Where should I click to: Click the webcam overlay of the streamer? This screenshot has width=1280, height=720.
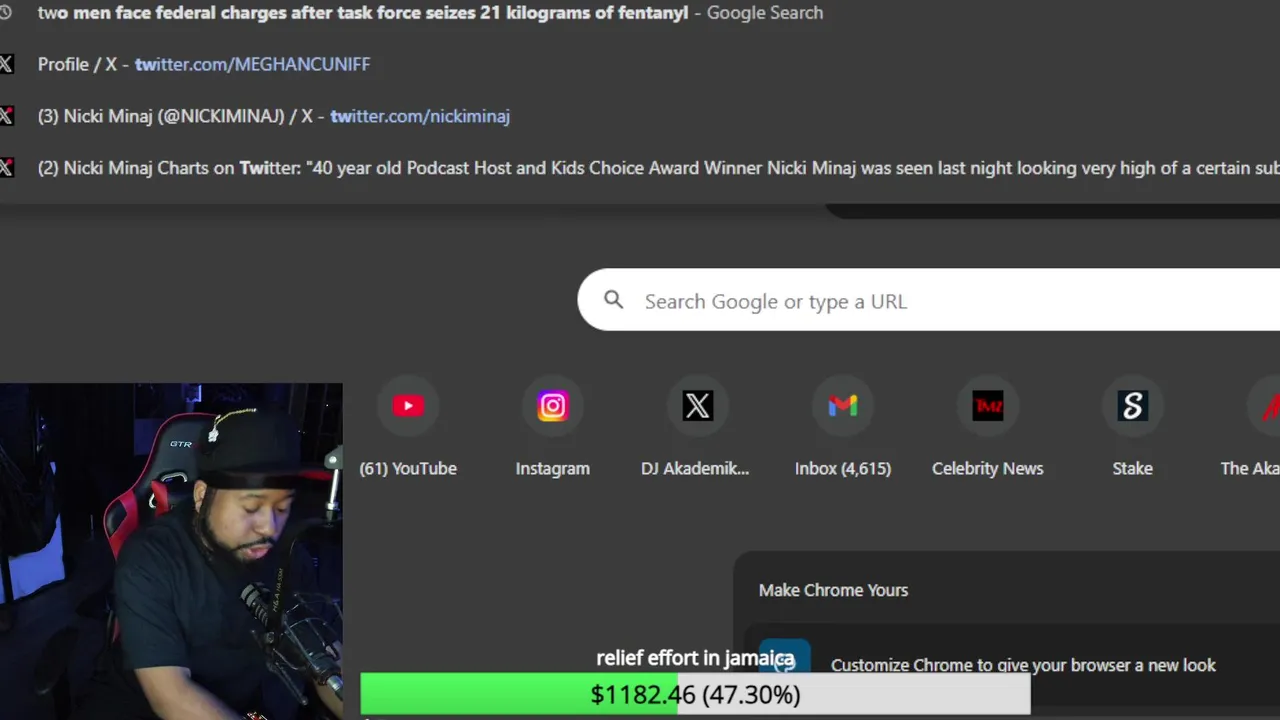pos(171,551)
